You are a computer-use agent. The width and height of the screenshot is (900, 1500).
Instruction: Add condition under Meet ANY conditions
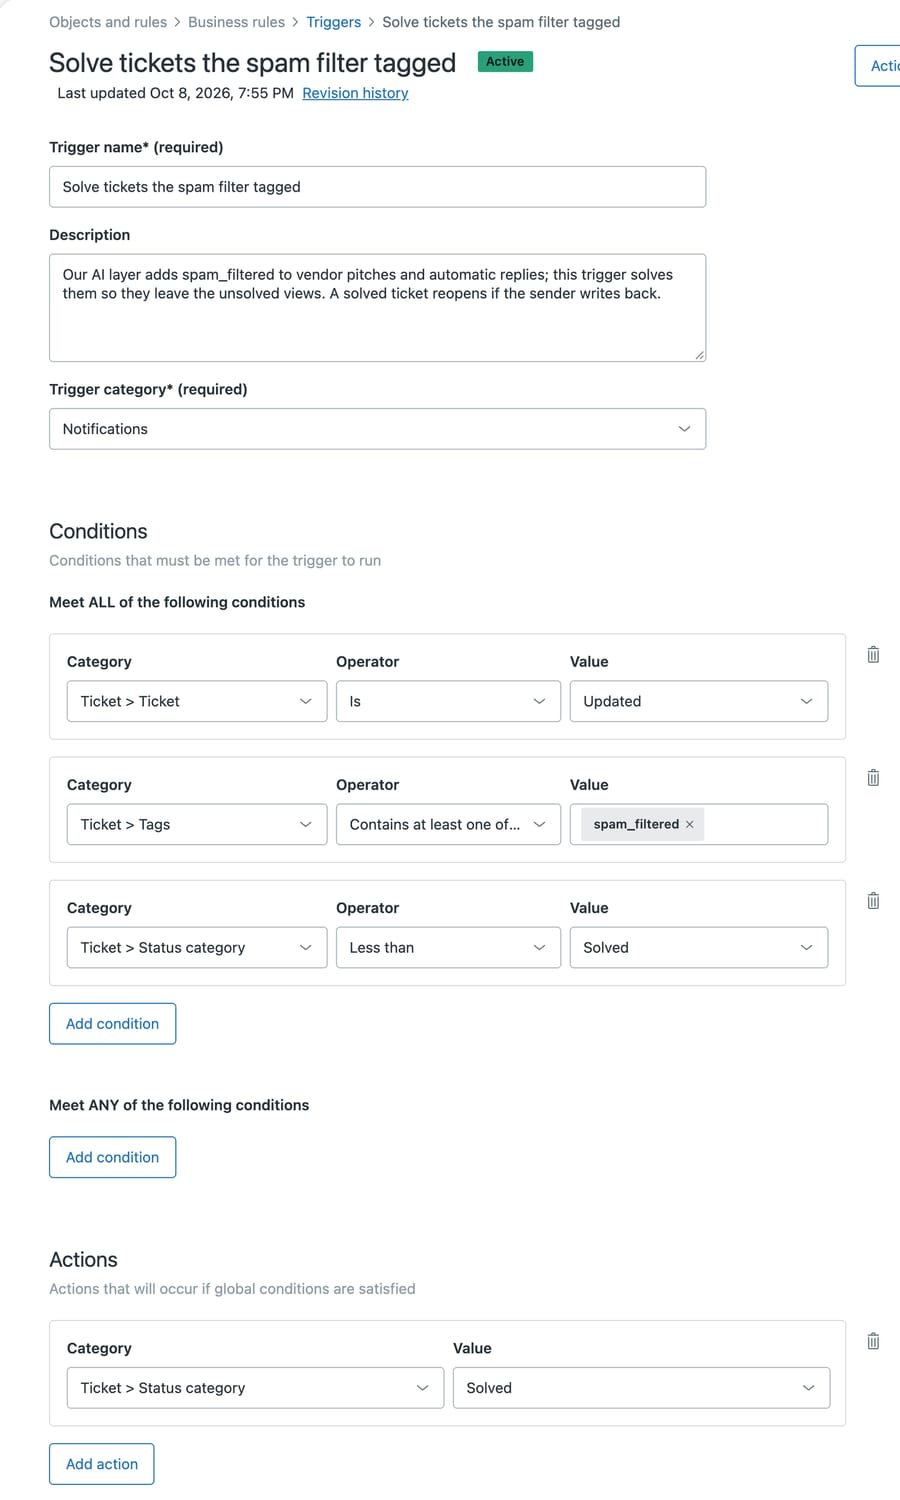click(x=112, y=1157)
